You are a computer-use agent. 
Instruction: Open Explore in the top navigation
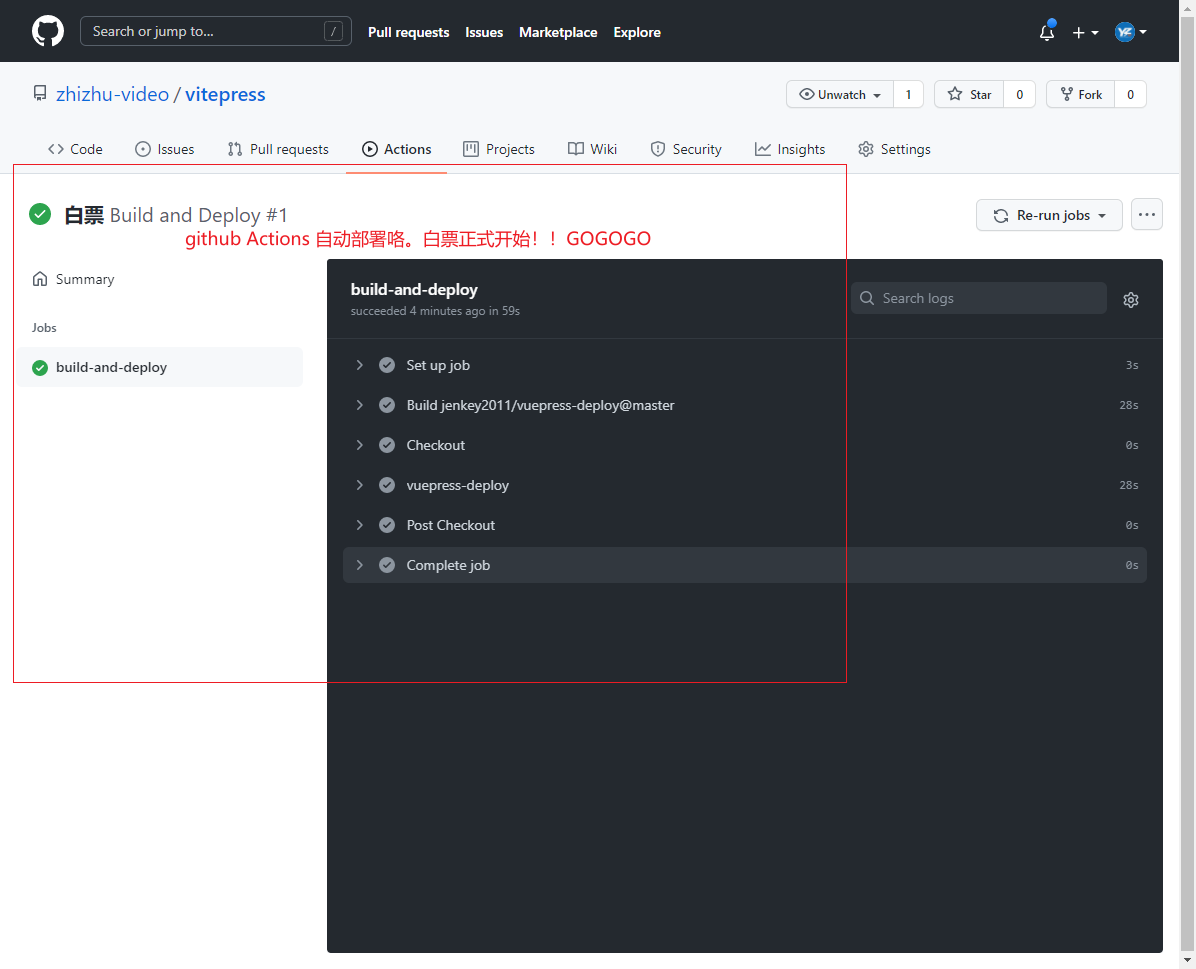(x=637, y=32)
